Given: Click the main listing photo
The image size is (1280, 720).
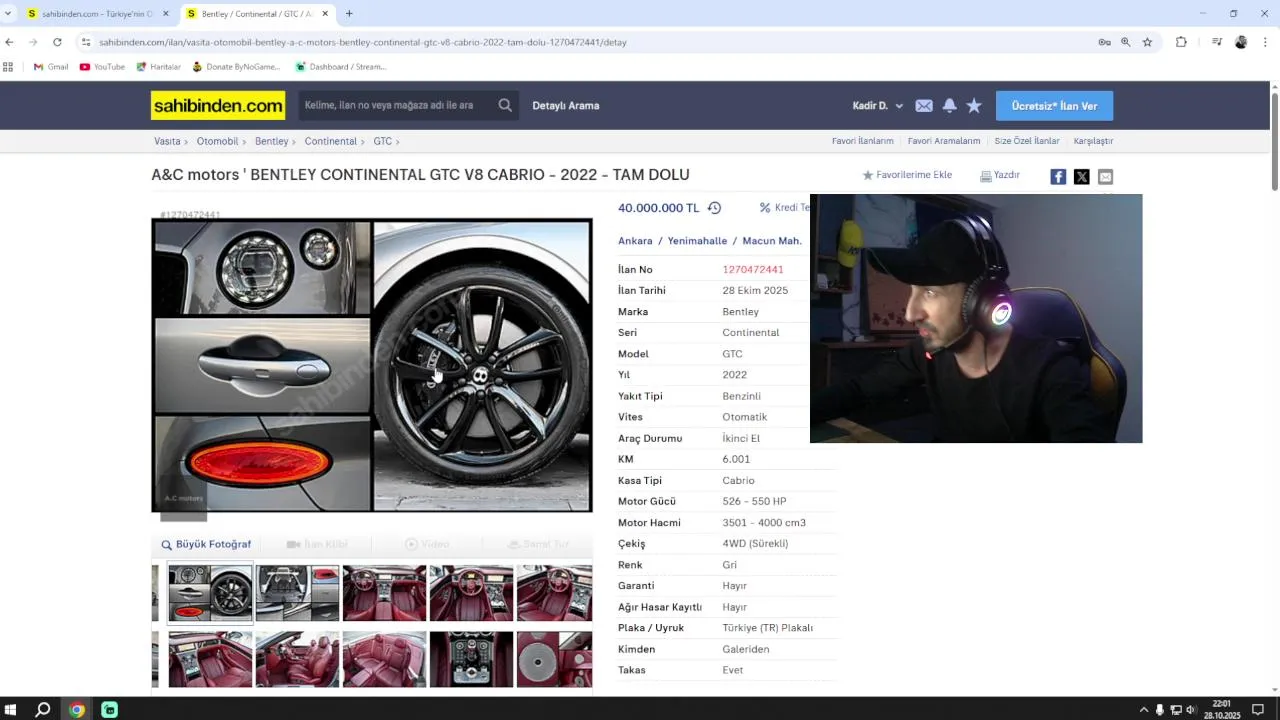Looking at the screenshot, I should tap(372, 365).
